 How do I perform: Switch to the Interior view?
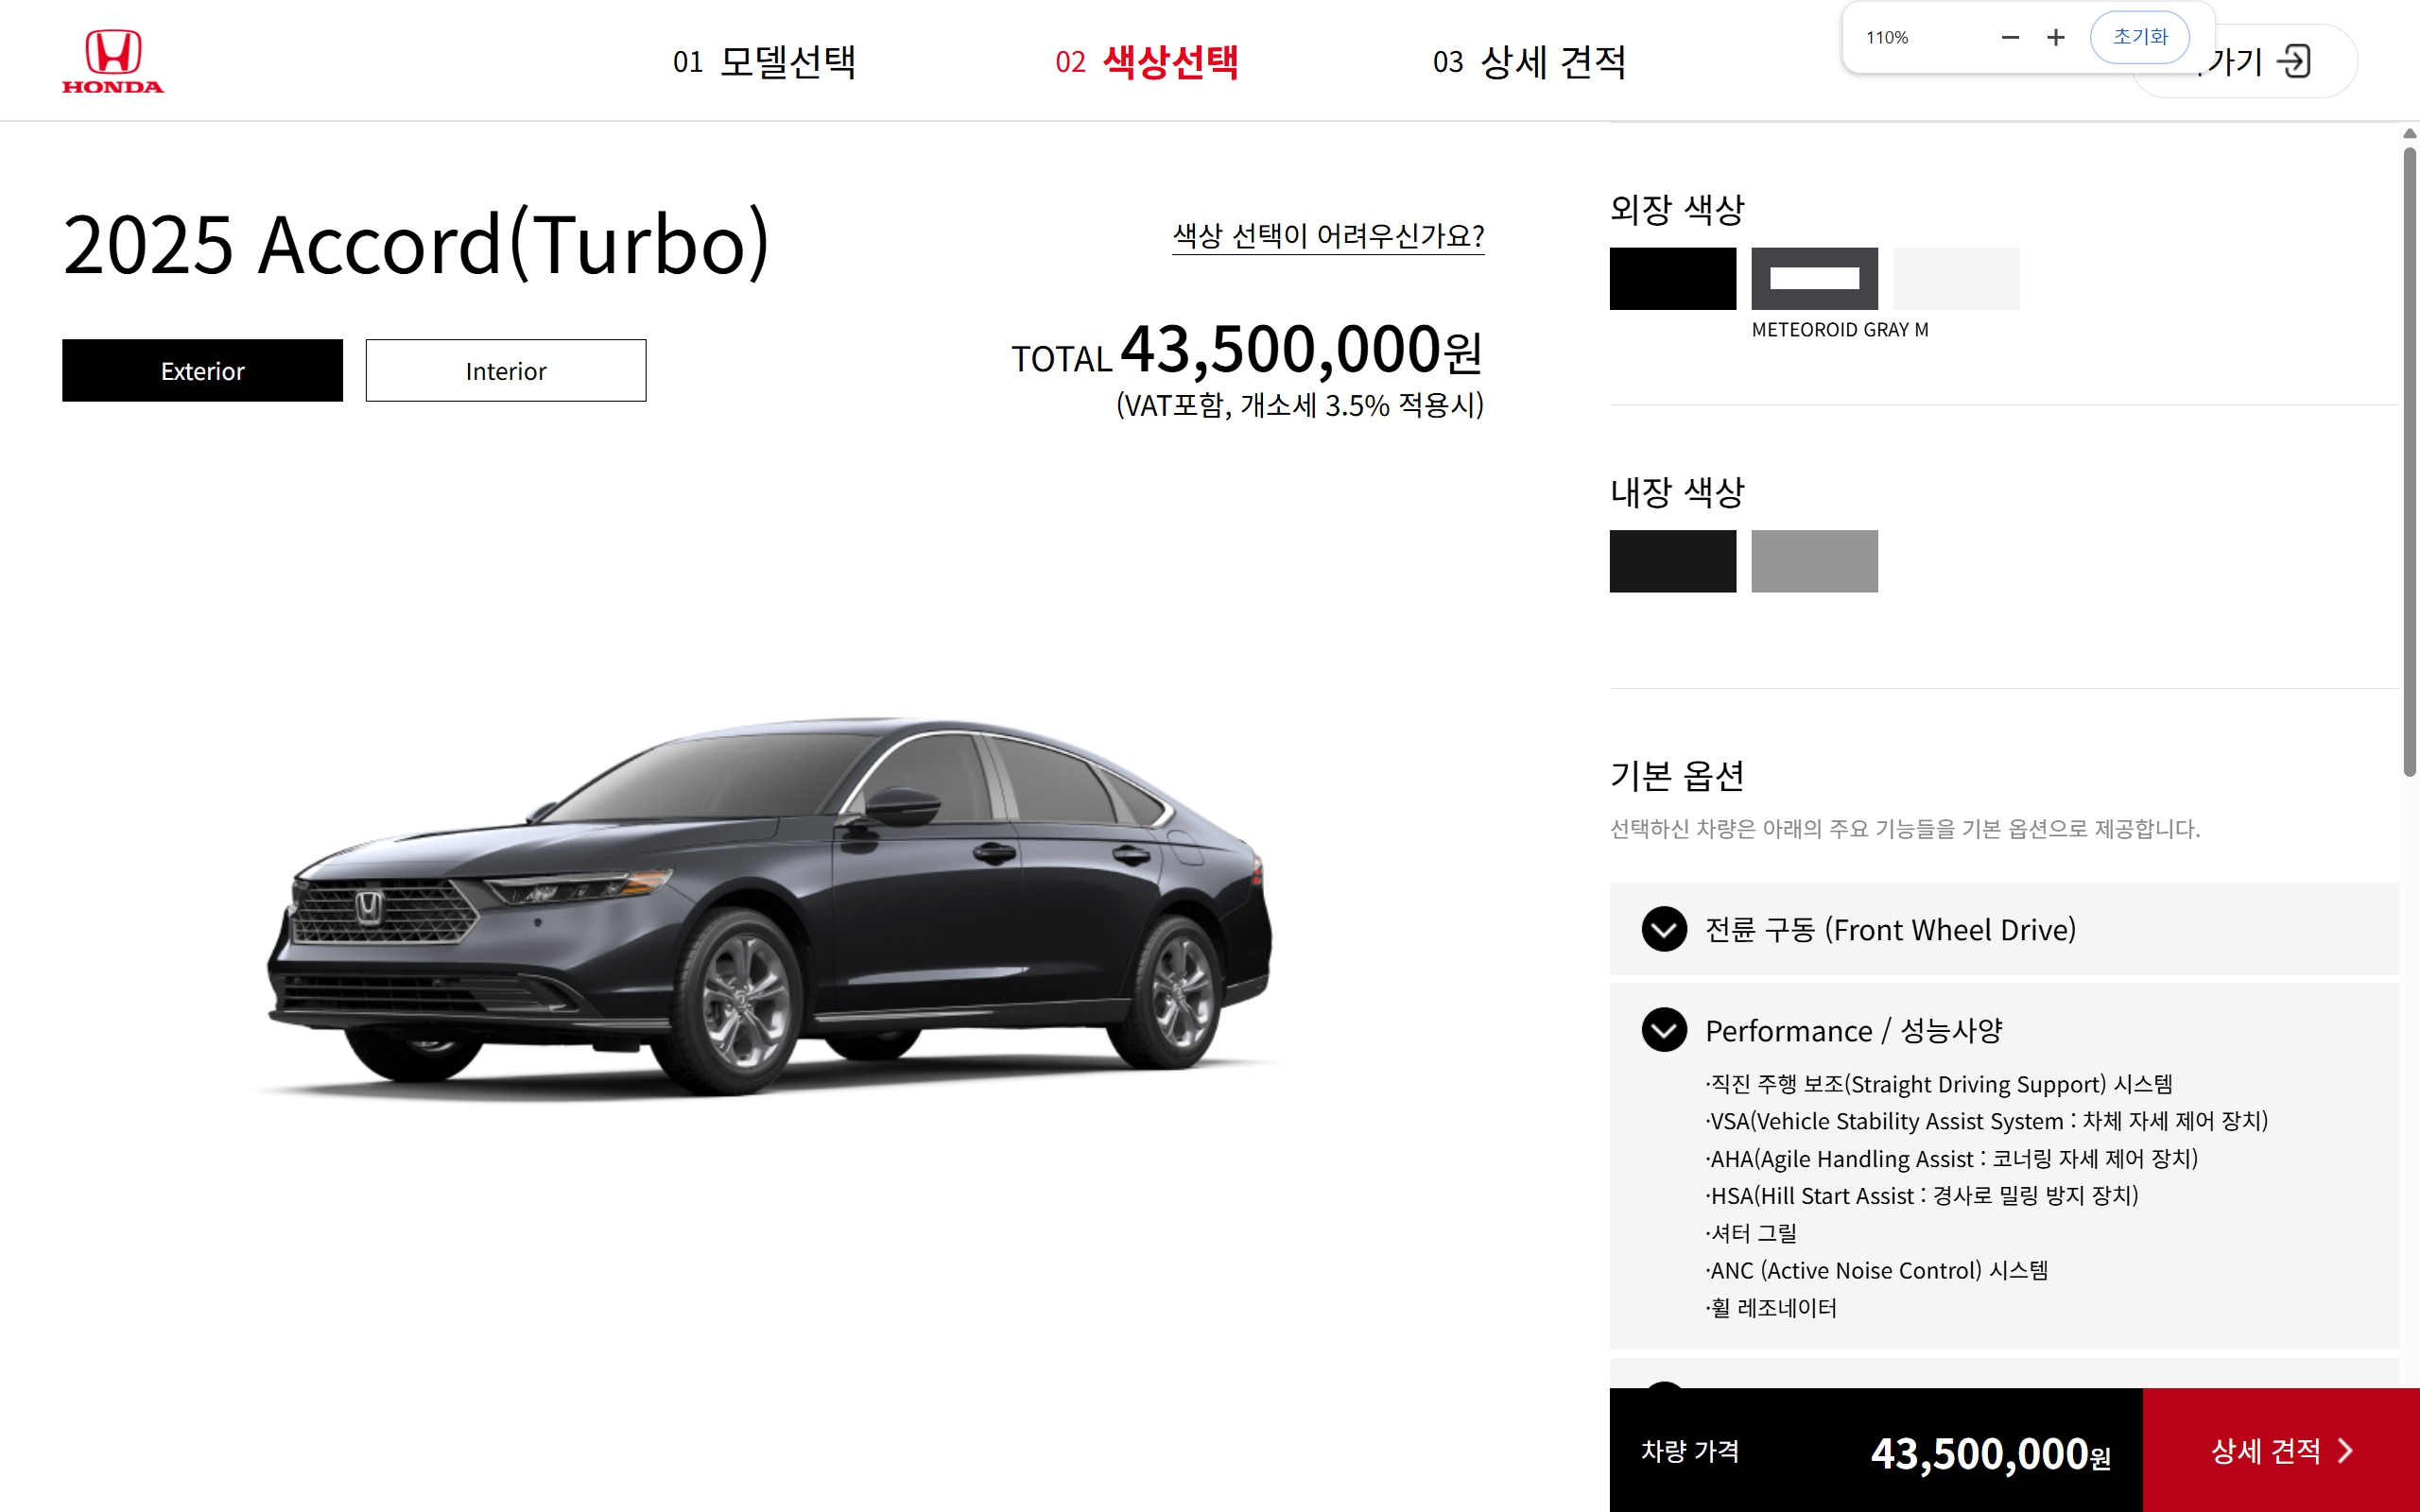point(506,370)
